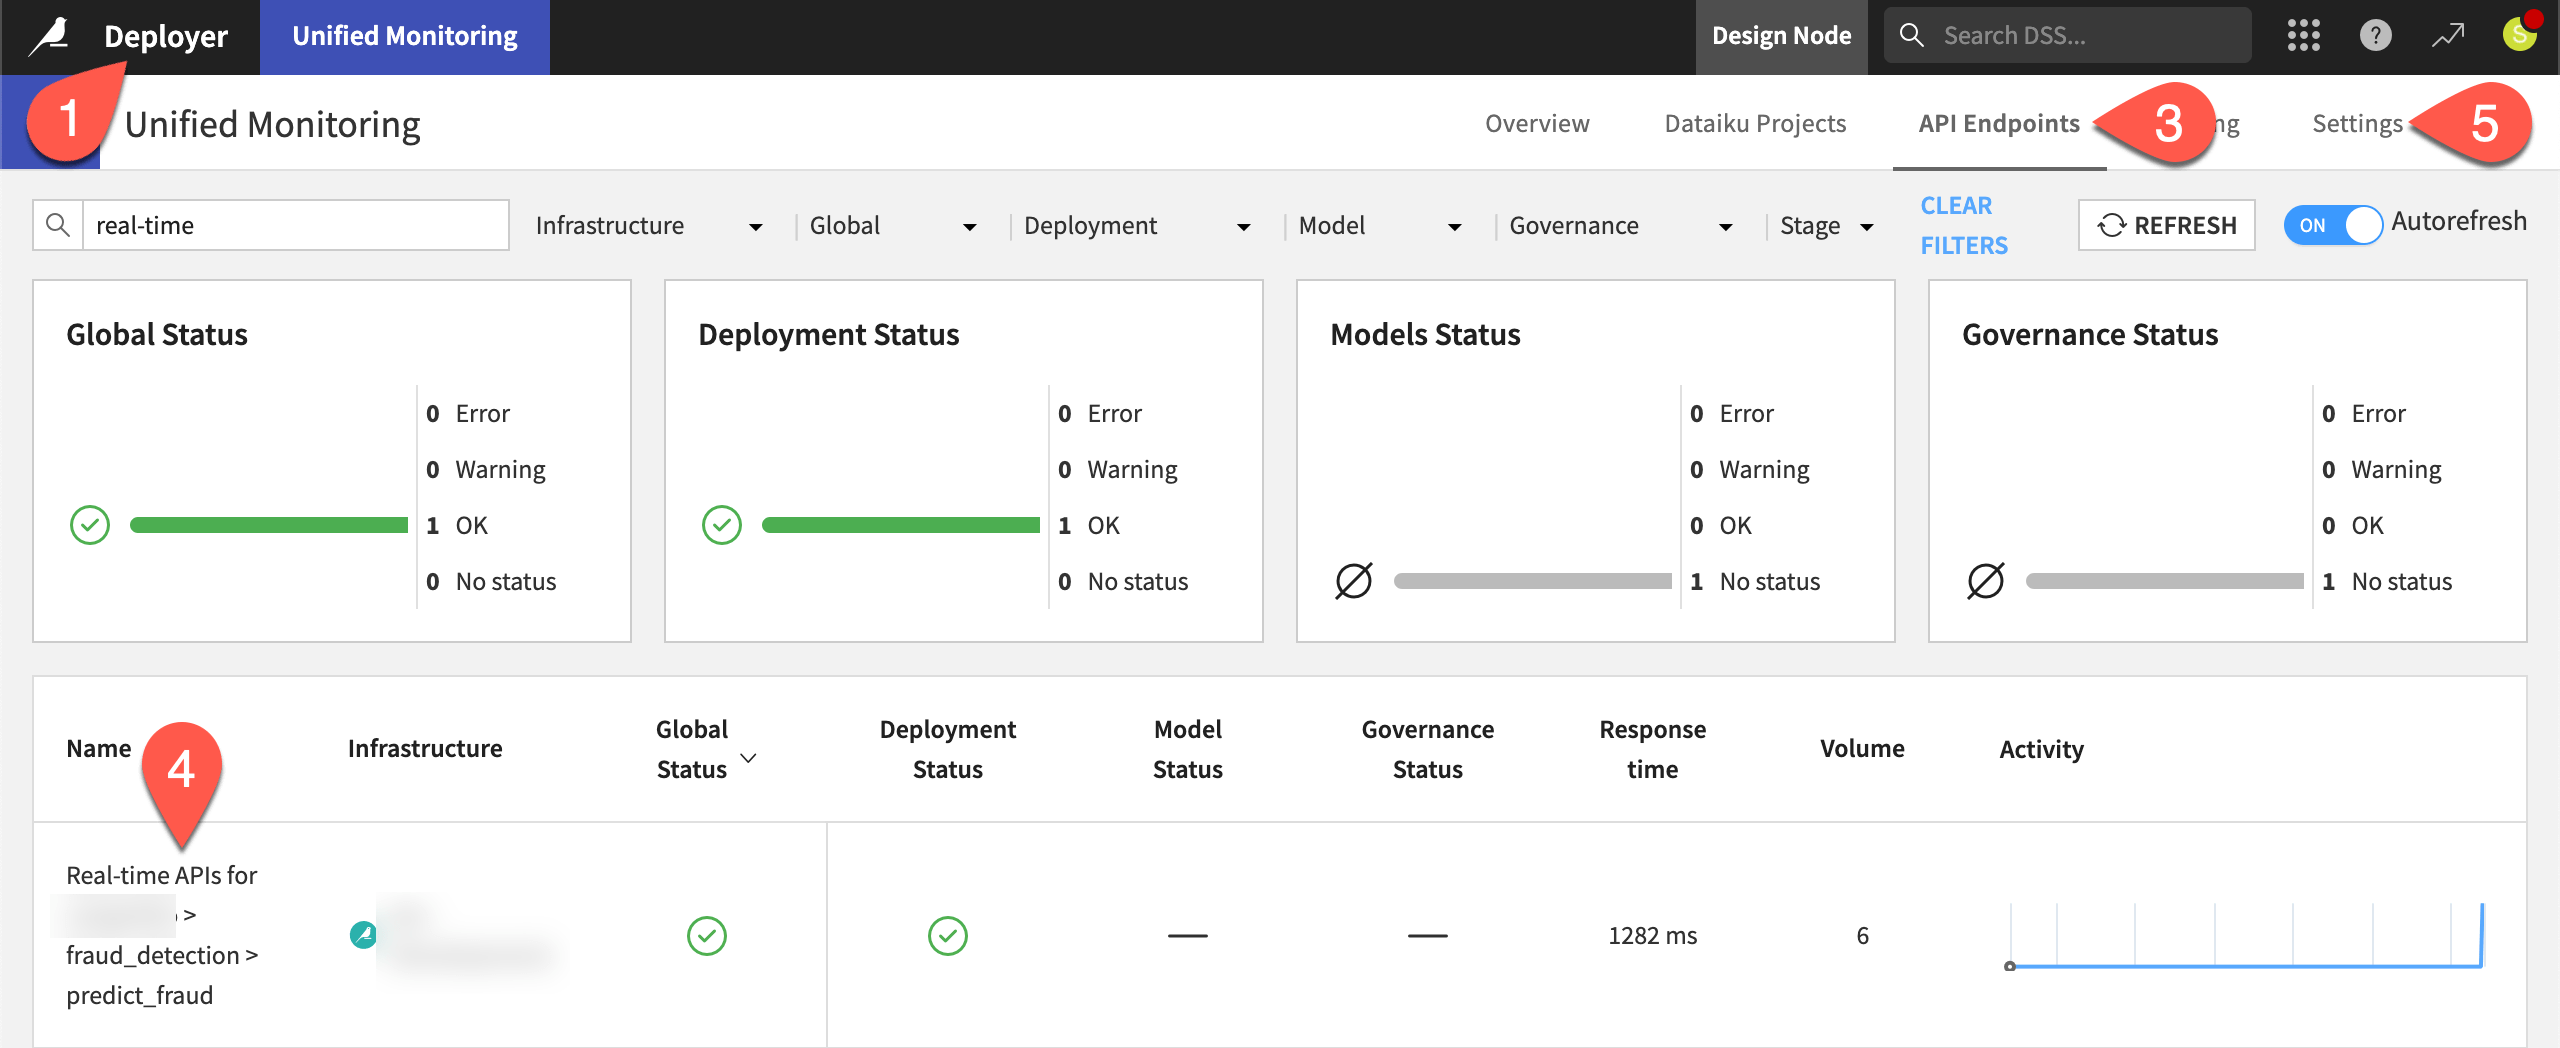Toggle the Global Status column sort chevron

pos(747,759)
